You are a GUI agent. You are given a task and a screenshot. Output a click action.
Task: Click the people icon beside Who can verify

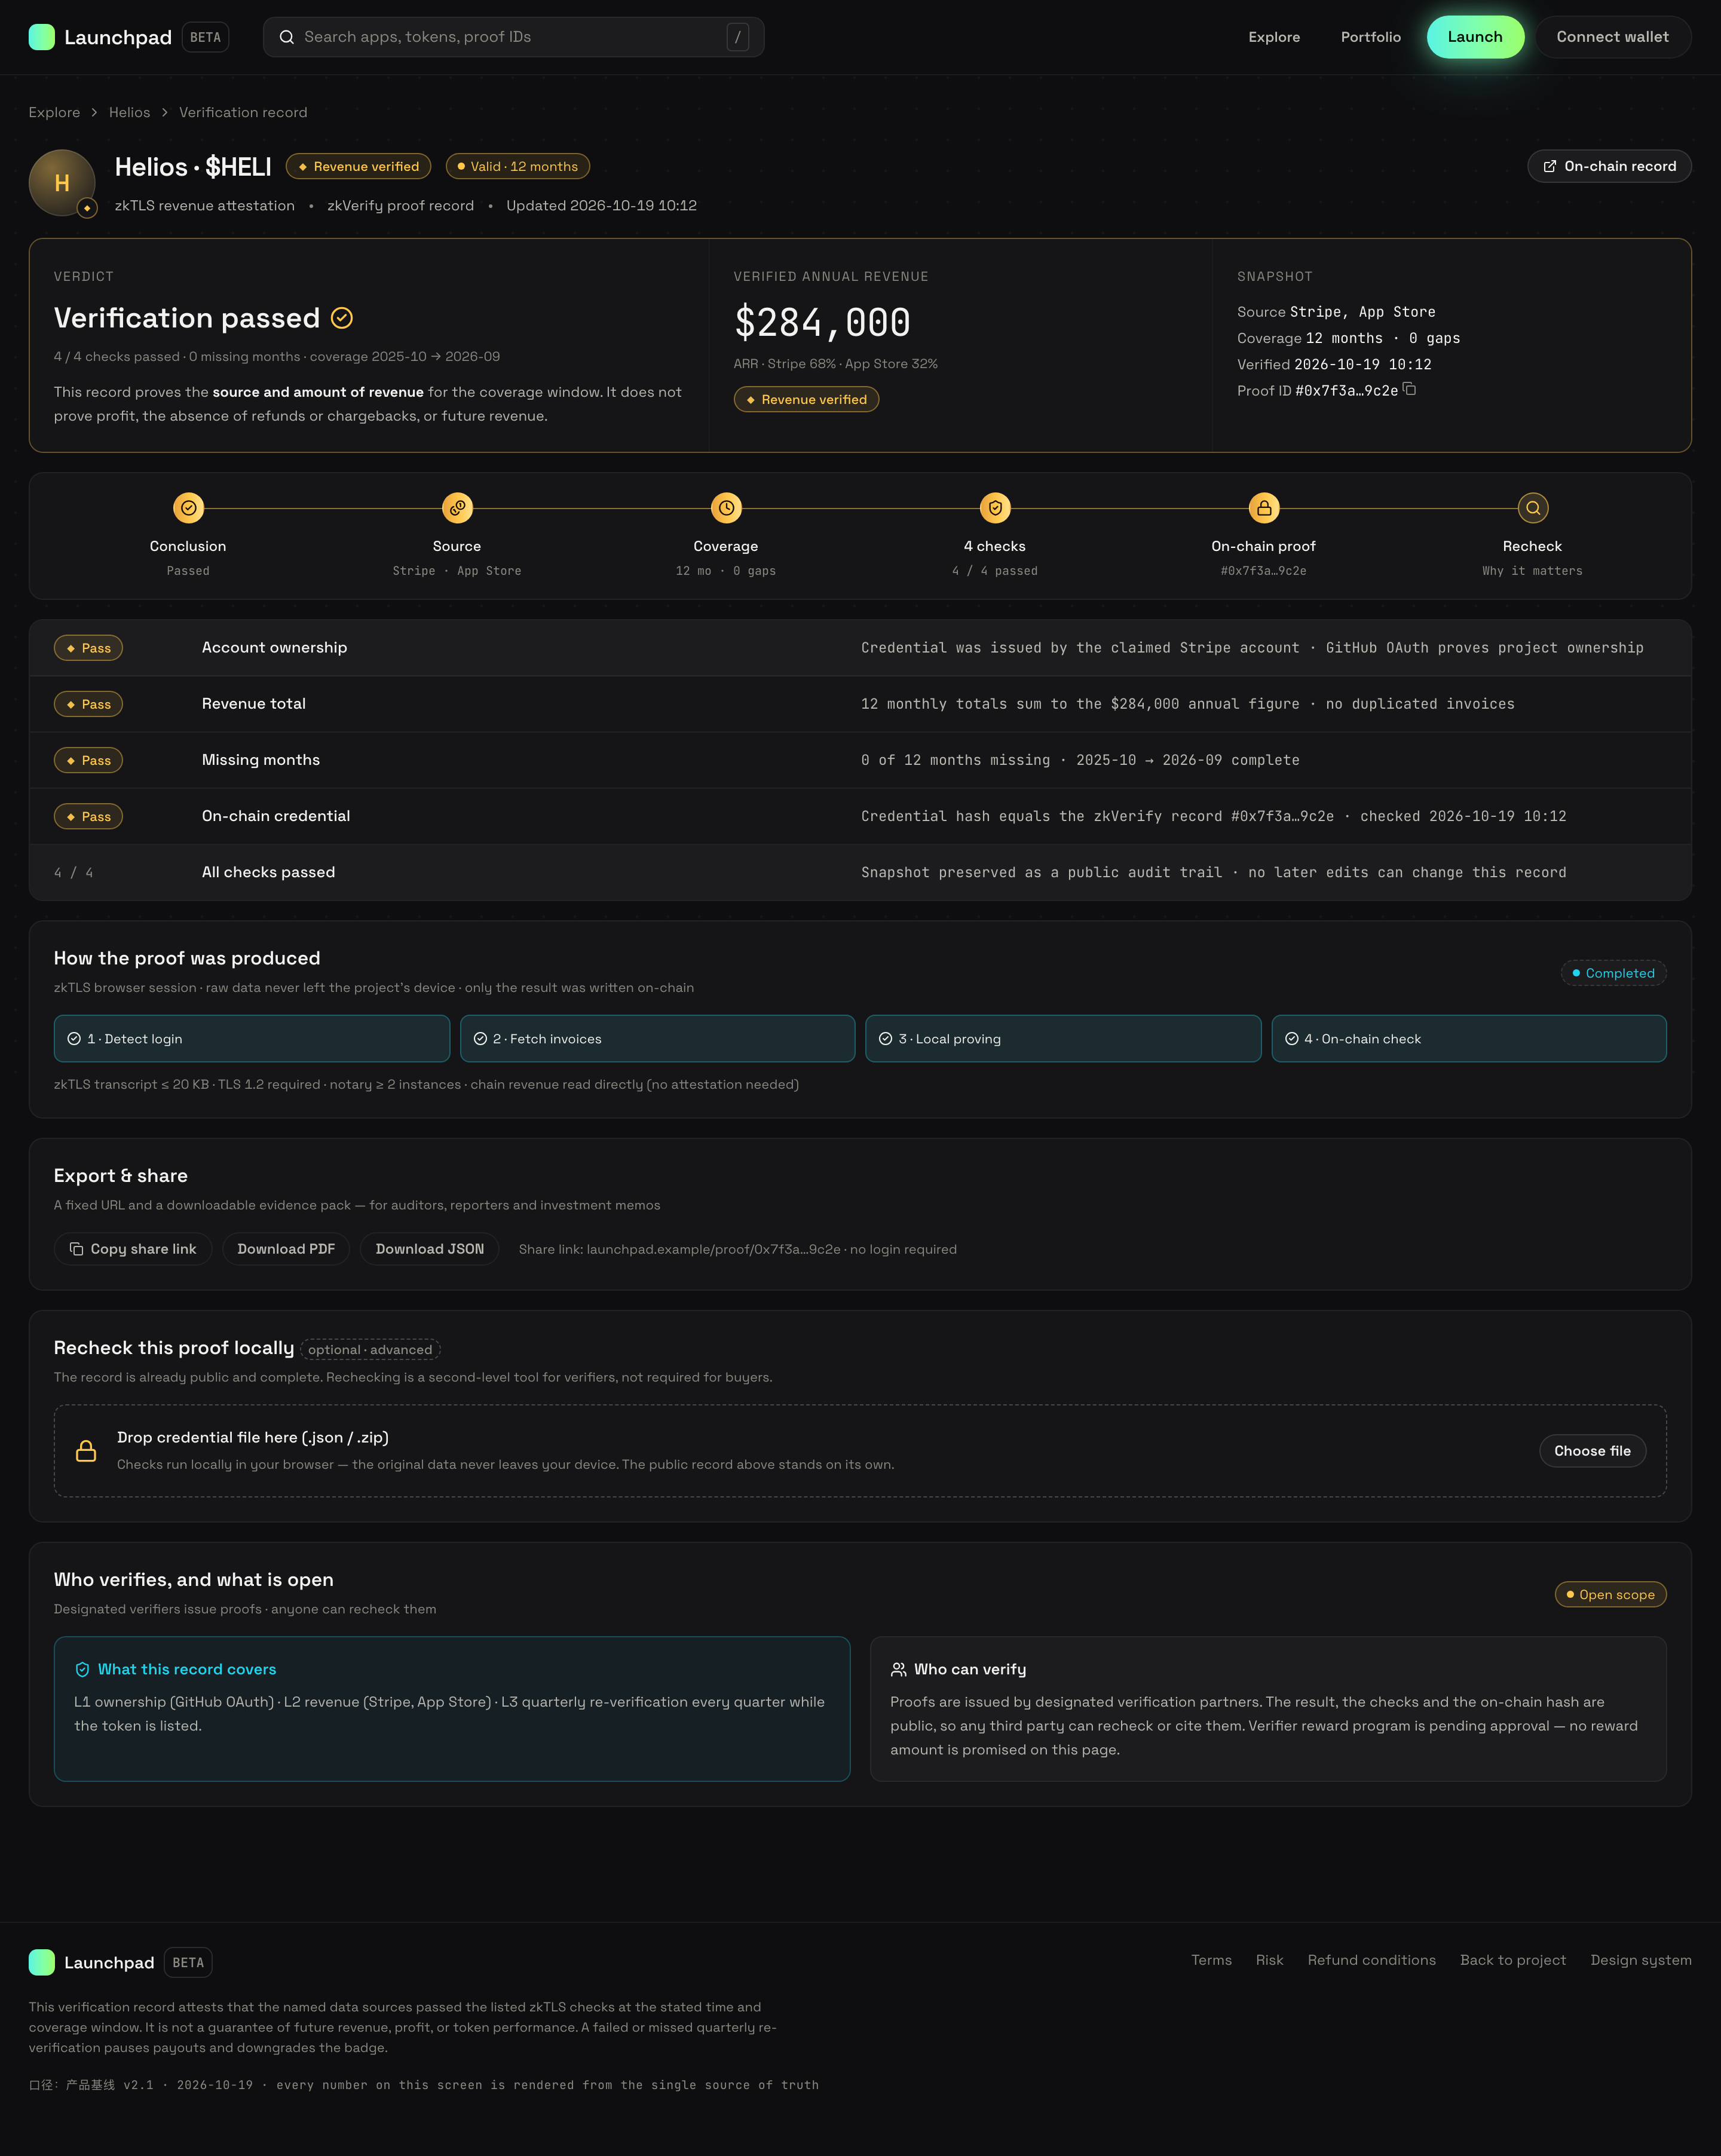click(x=898, y=1669)
